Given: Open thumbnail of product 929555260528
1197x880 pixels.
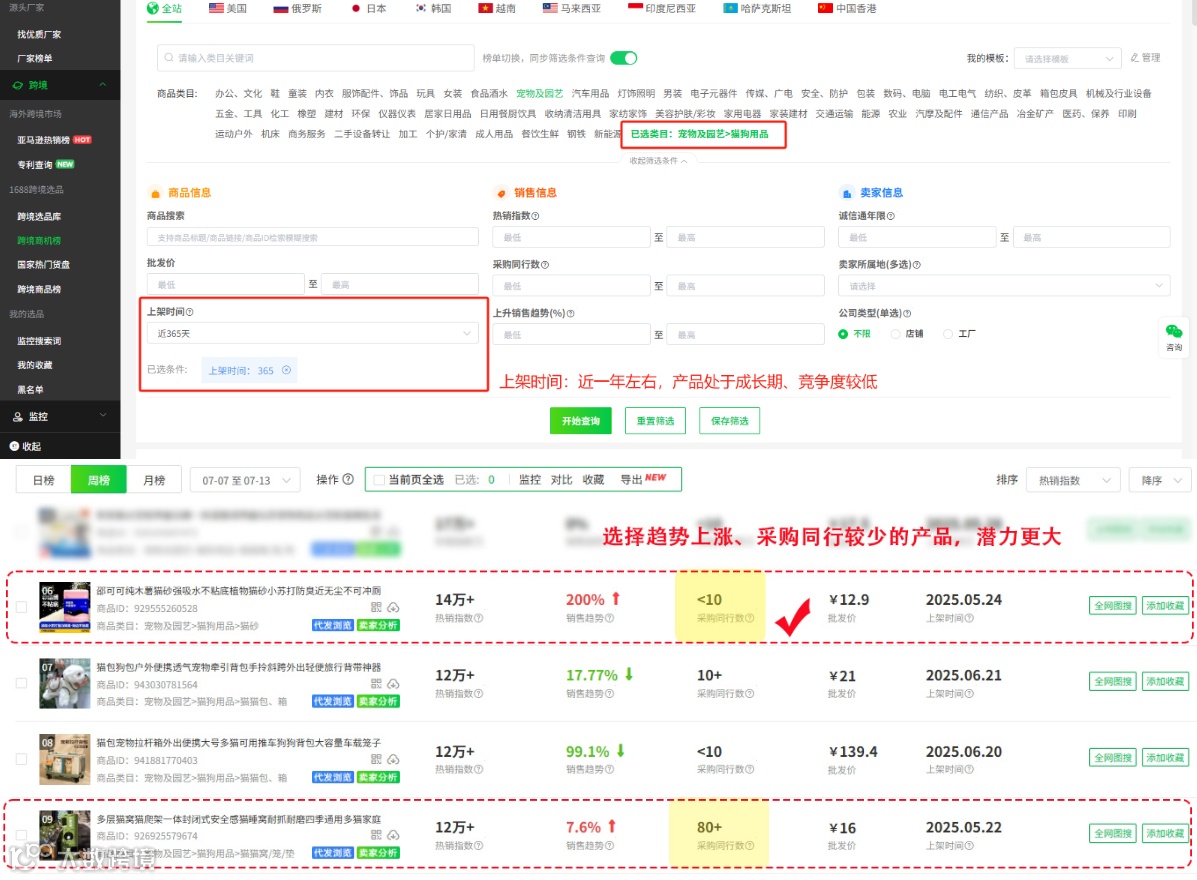Looking at the screenshot, I should [x=65, y=608].
